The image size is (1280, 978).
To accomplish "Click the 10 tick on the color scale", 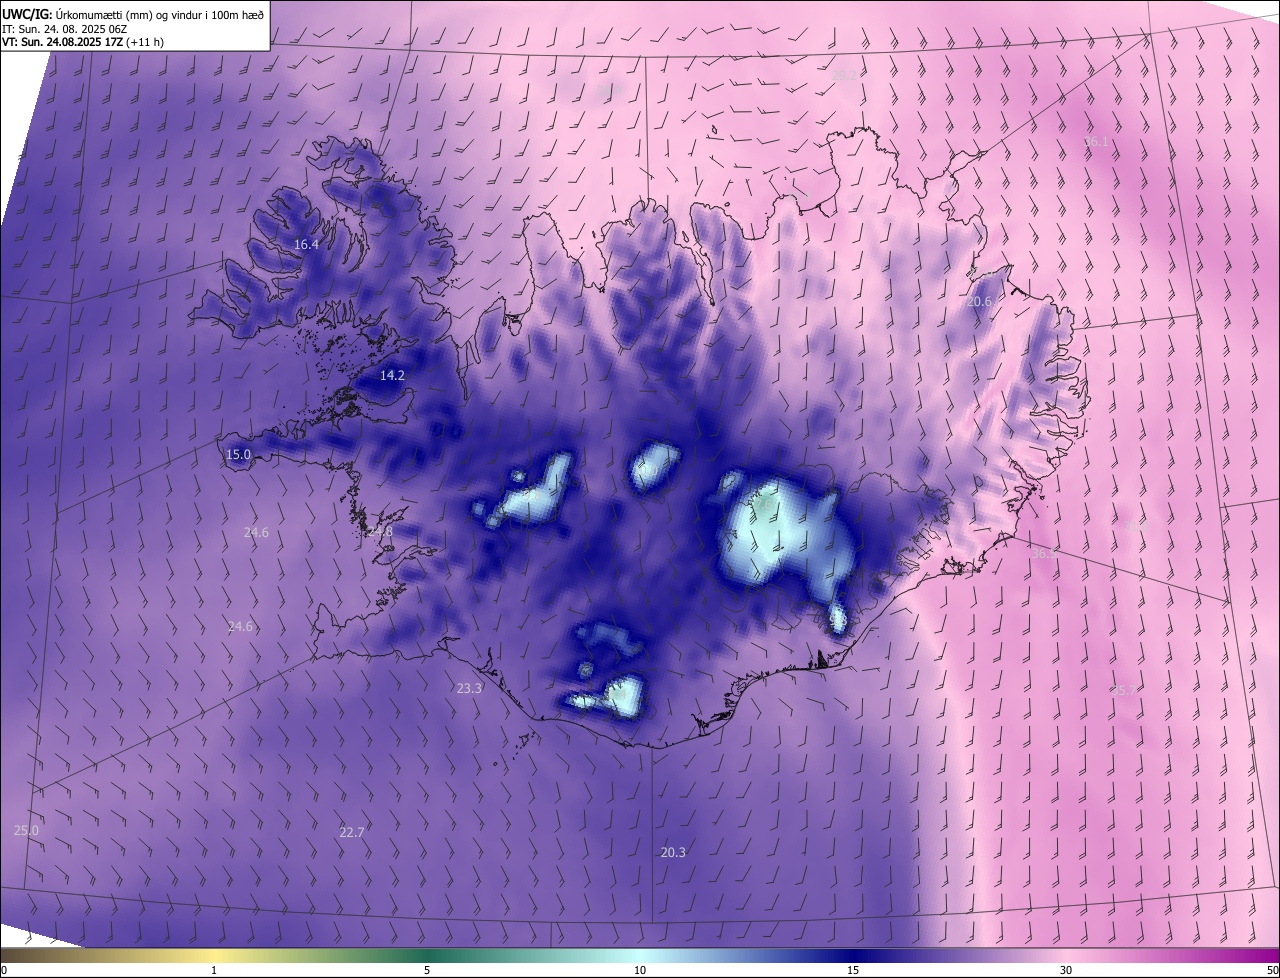I will pyautogui.click(x=640, y=970).
